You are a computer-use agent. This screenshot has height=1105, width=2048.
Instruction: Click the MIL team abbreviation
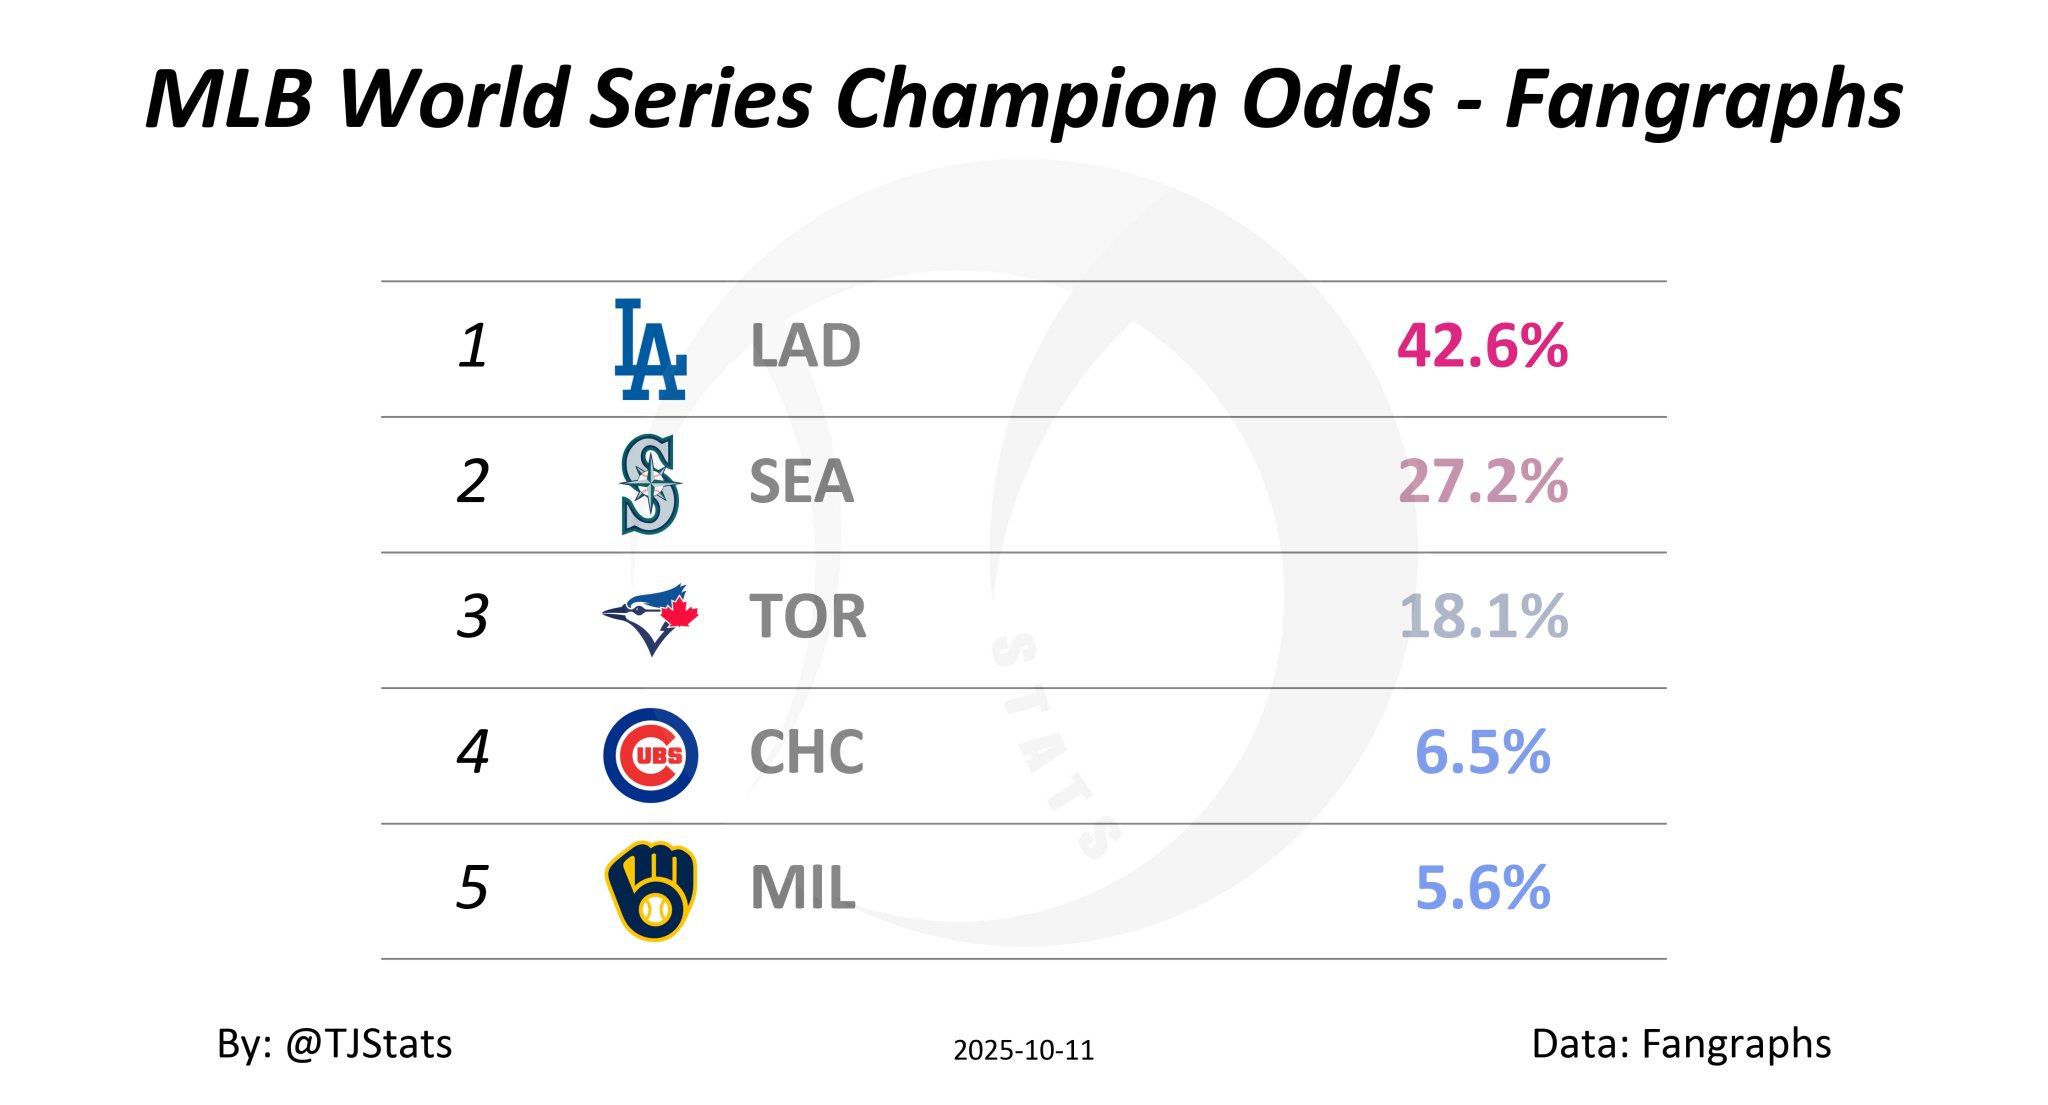pyautogui.click(x=802, y=888)
